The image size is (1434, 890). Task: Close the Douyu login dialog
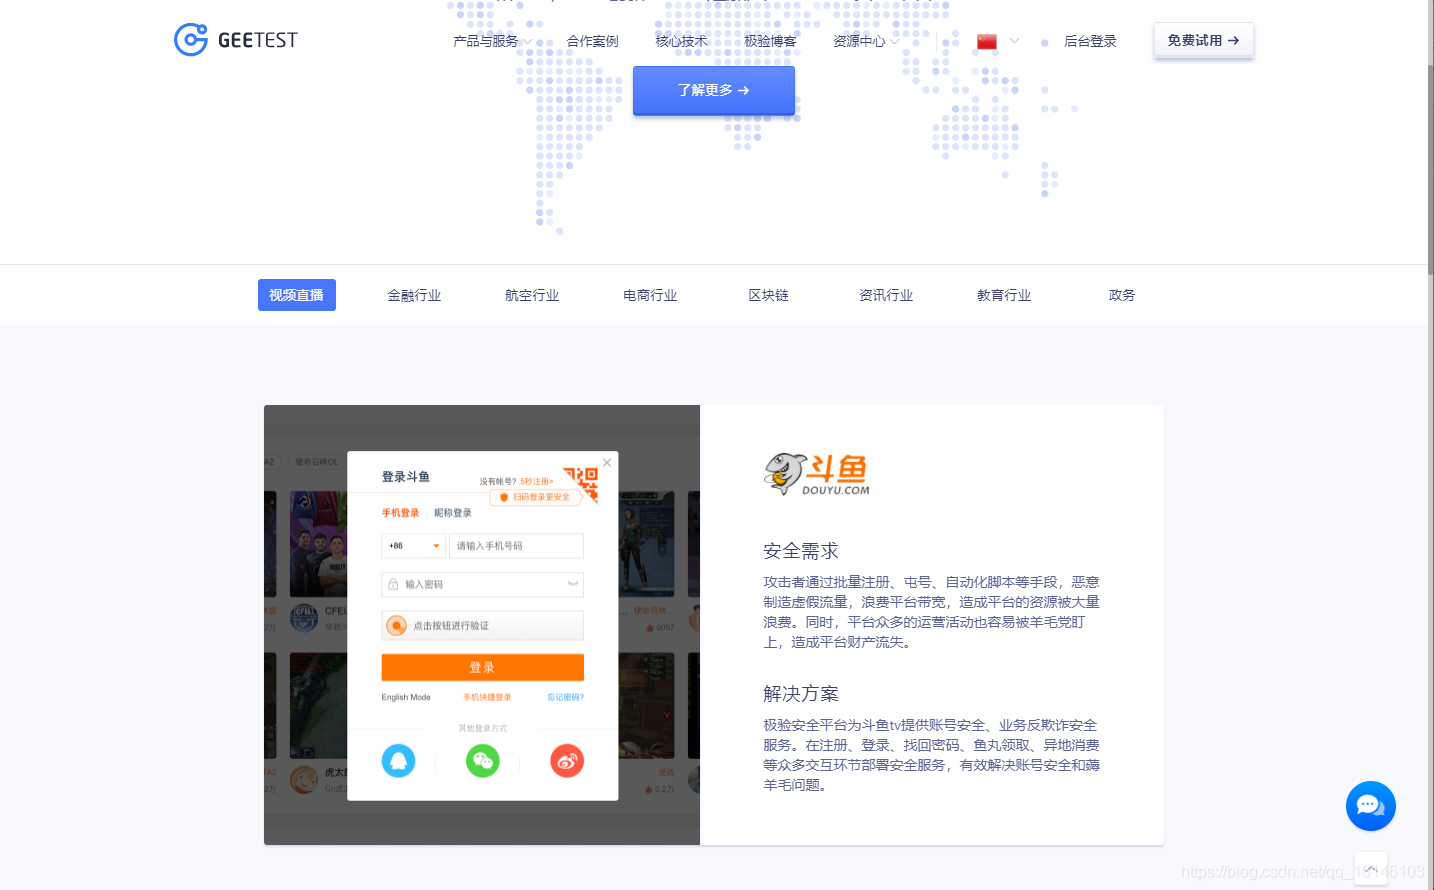pos(607,463)
